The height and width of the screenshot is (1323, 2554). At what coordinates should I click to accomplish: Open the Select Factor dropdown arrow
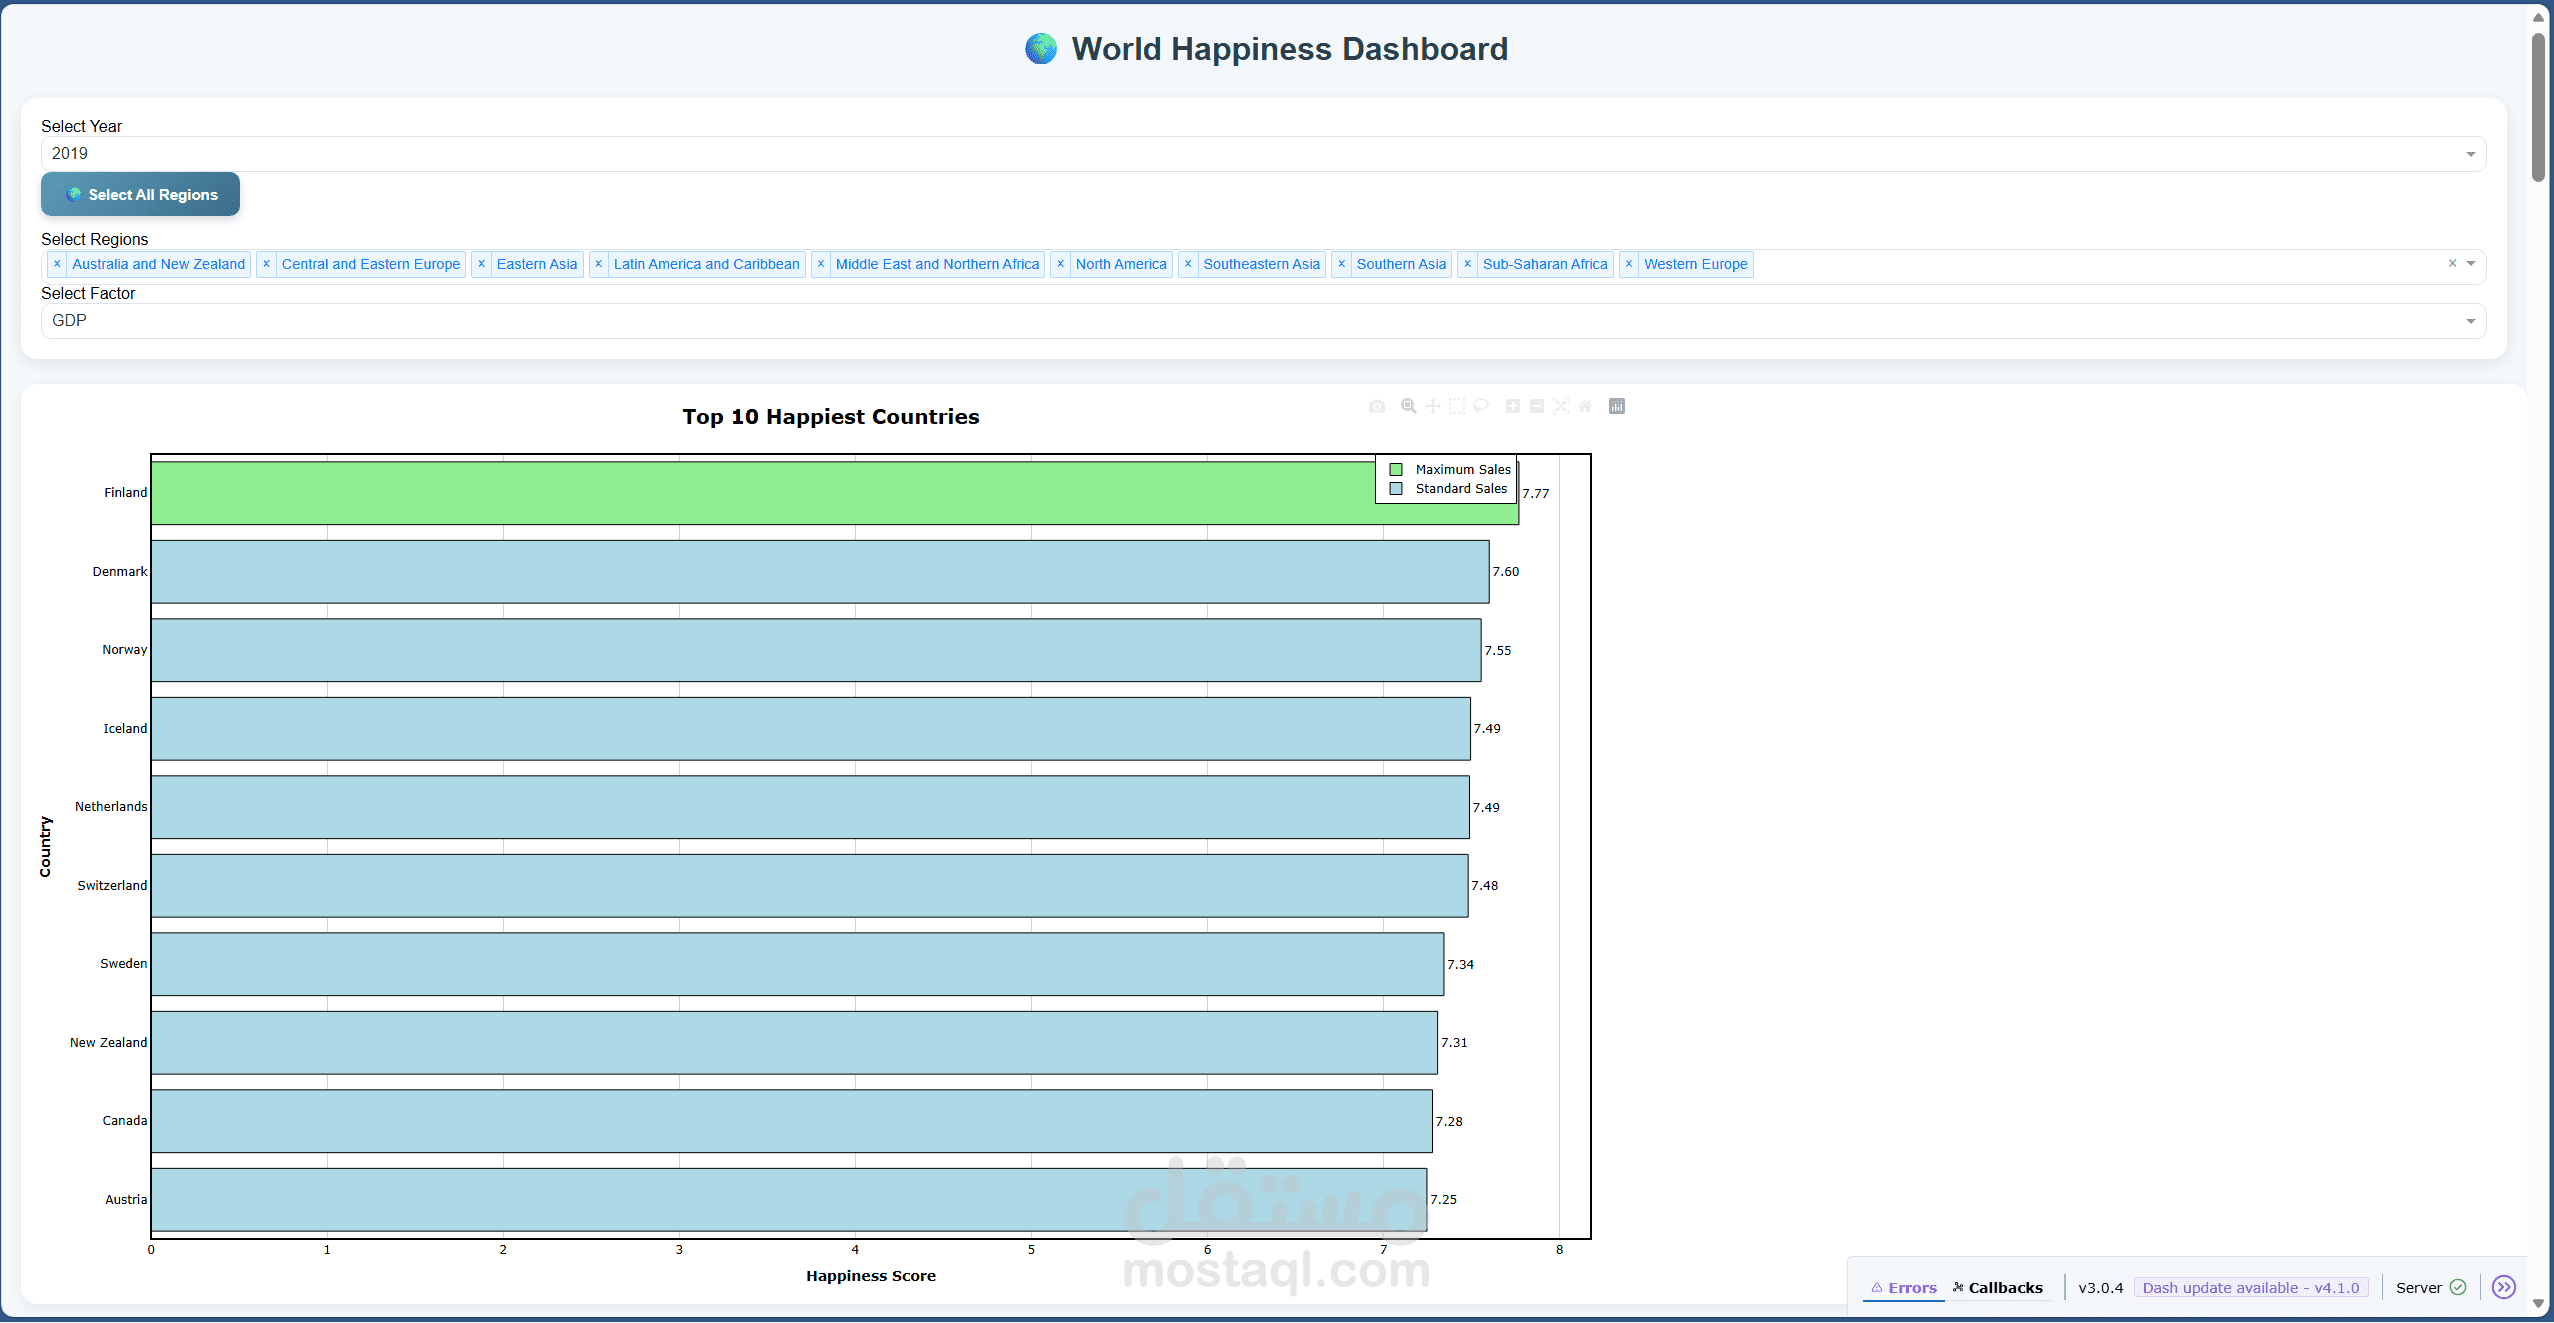(2471, 321)
